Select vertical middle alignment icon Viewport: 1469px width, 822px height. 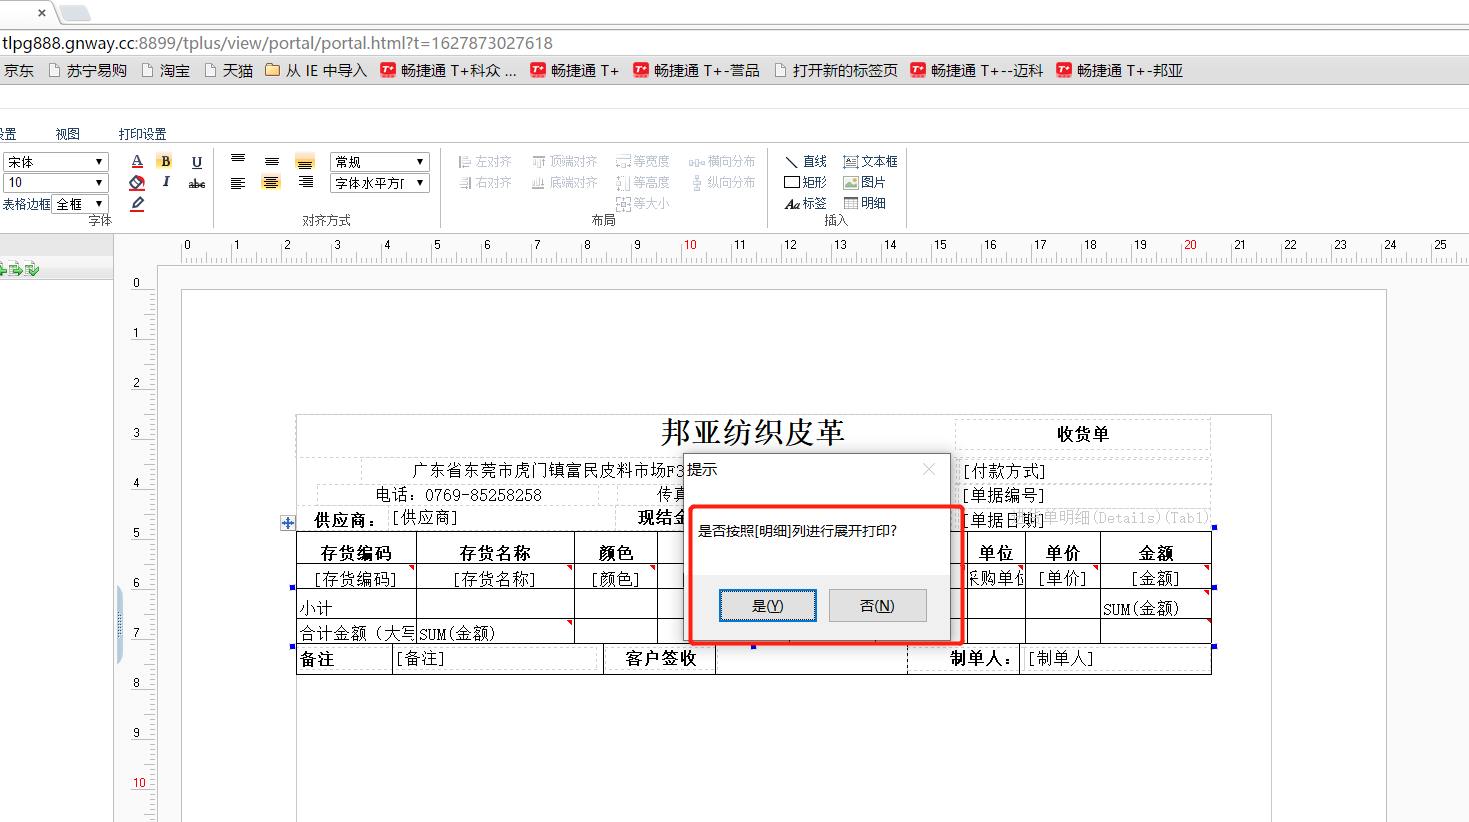pos(272,161)
